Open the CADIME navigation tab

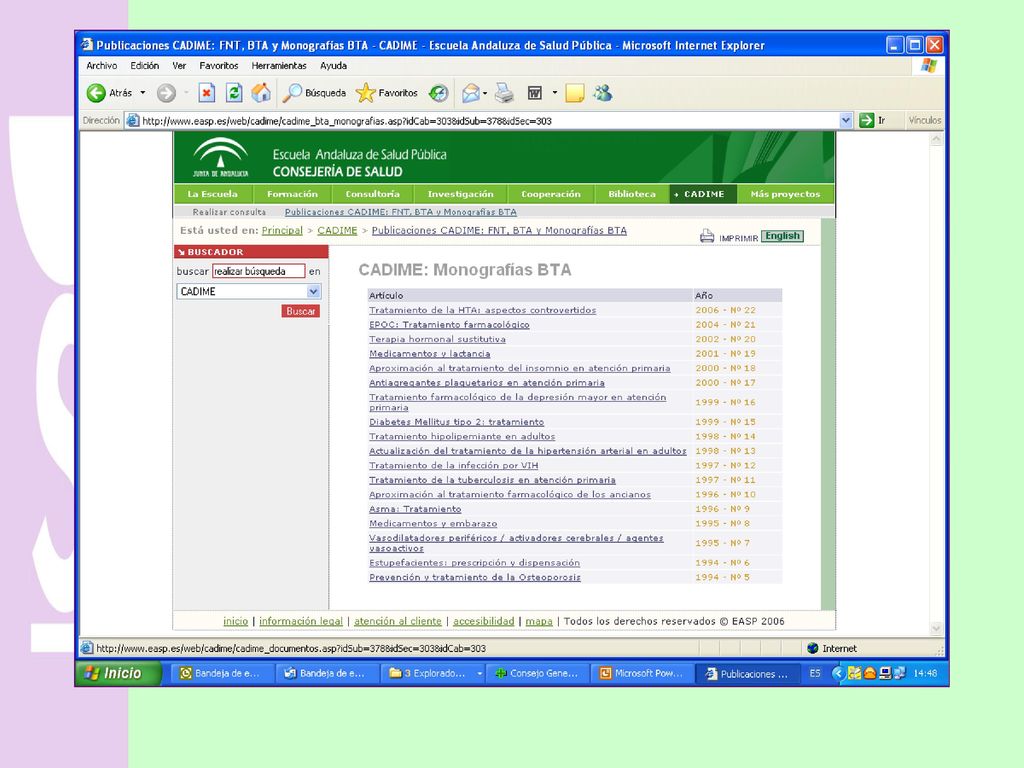tap(703, 194)
